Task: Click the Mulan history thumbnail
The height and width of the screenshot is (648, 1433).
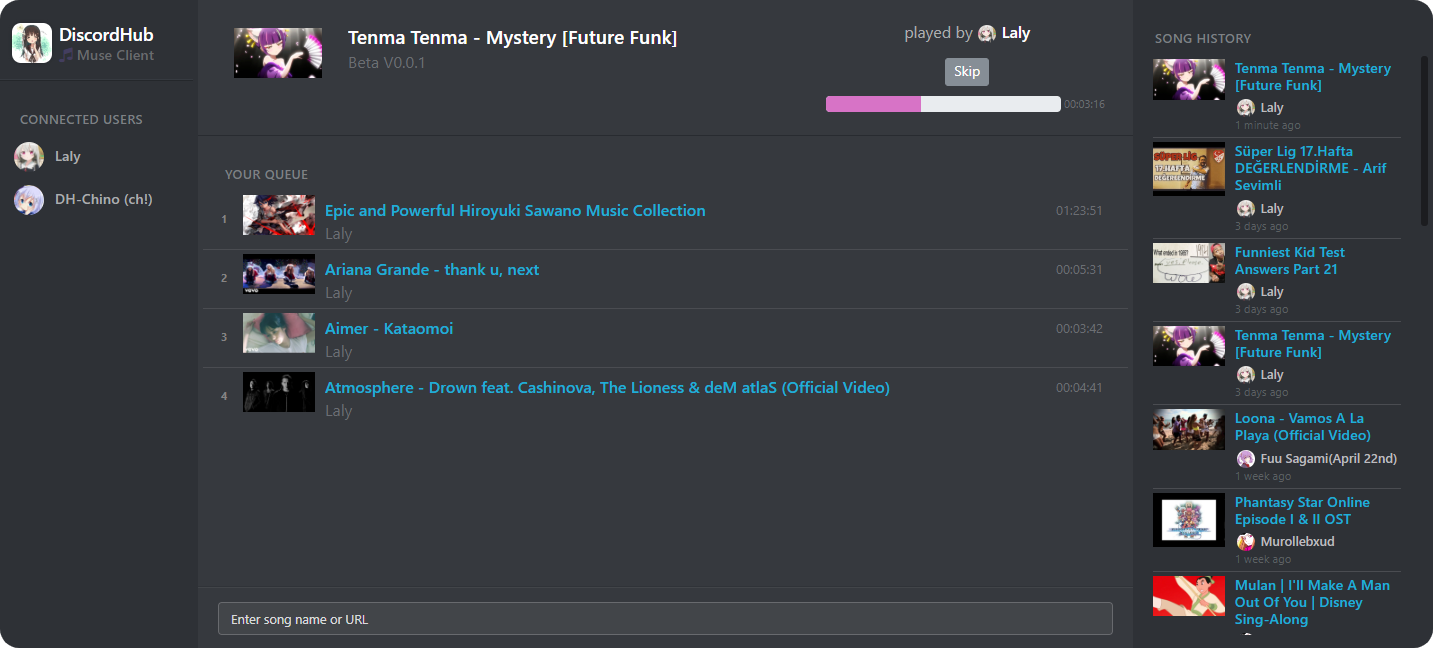Action: [x=1189, y=596]
